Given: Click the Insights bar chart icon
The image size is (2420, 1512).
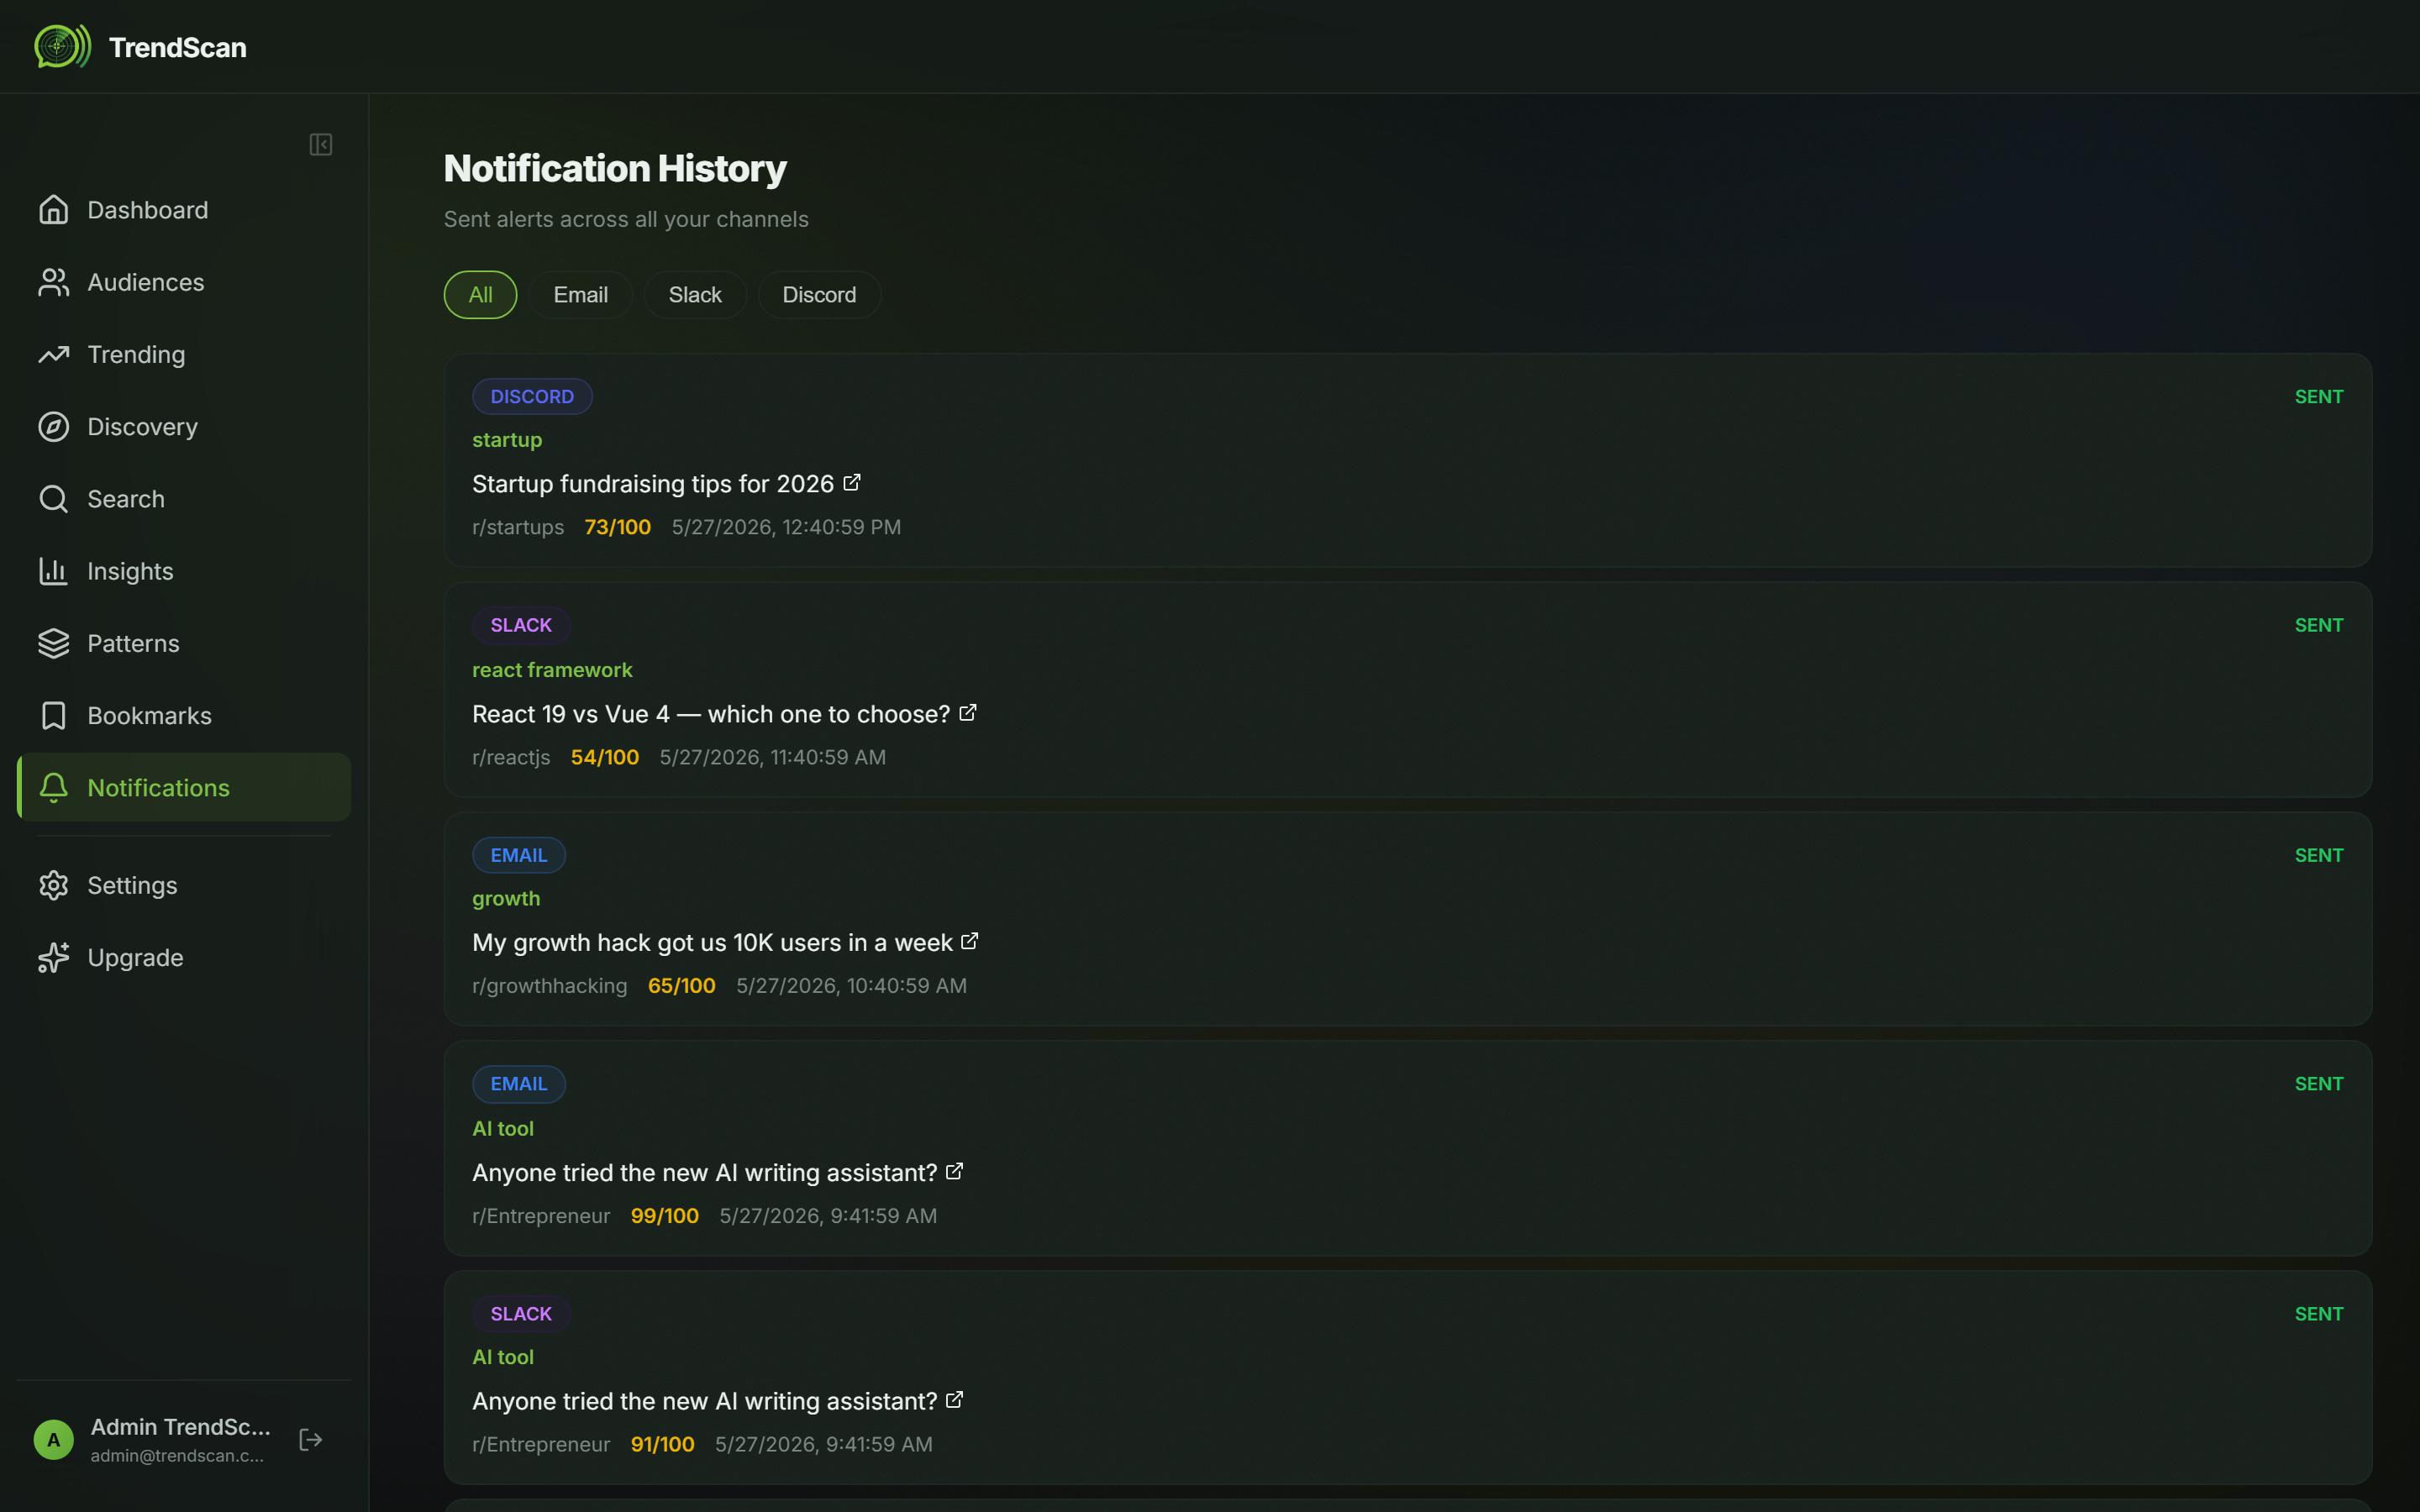Looking at the screenshot, I should click(54, 571).
